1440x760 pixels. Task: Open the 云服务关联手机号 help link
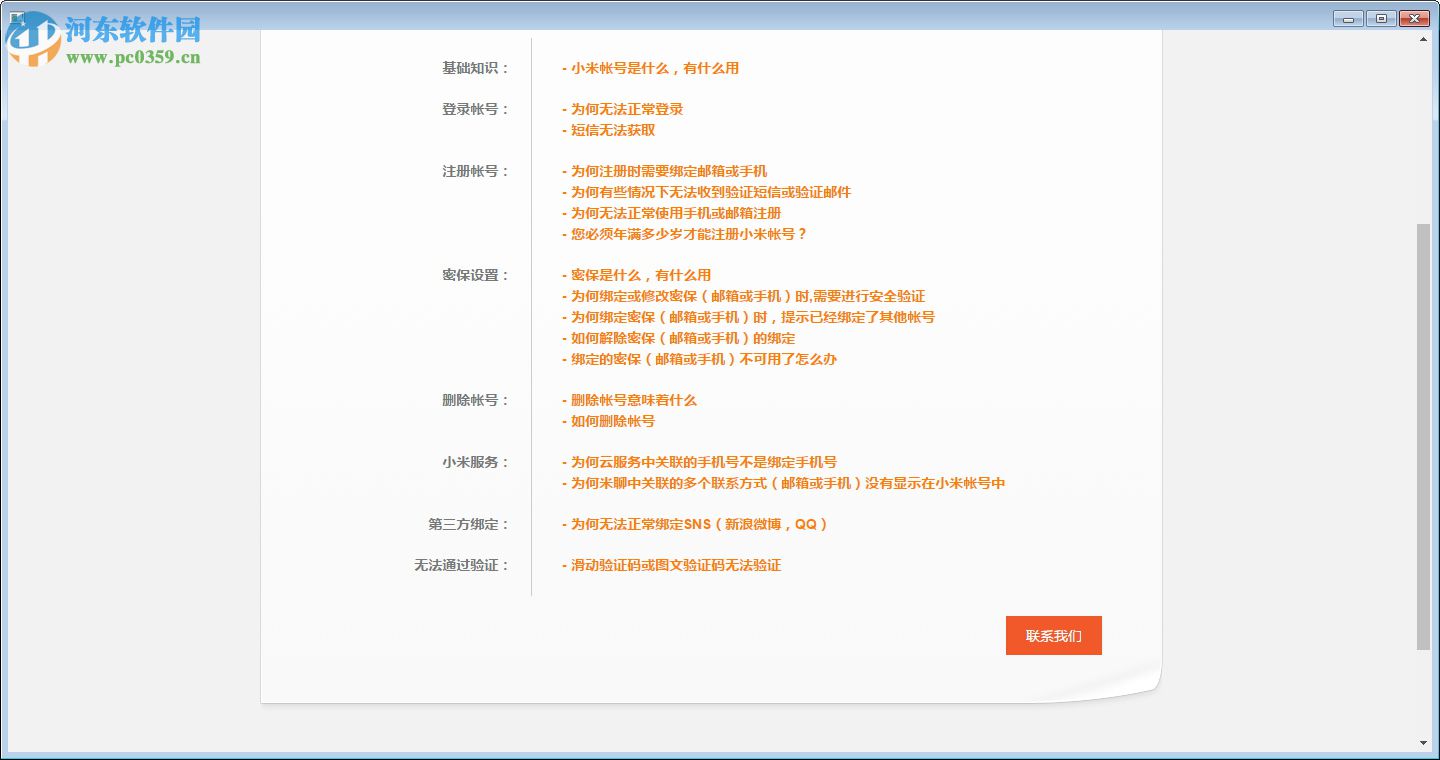point(701,462)
